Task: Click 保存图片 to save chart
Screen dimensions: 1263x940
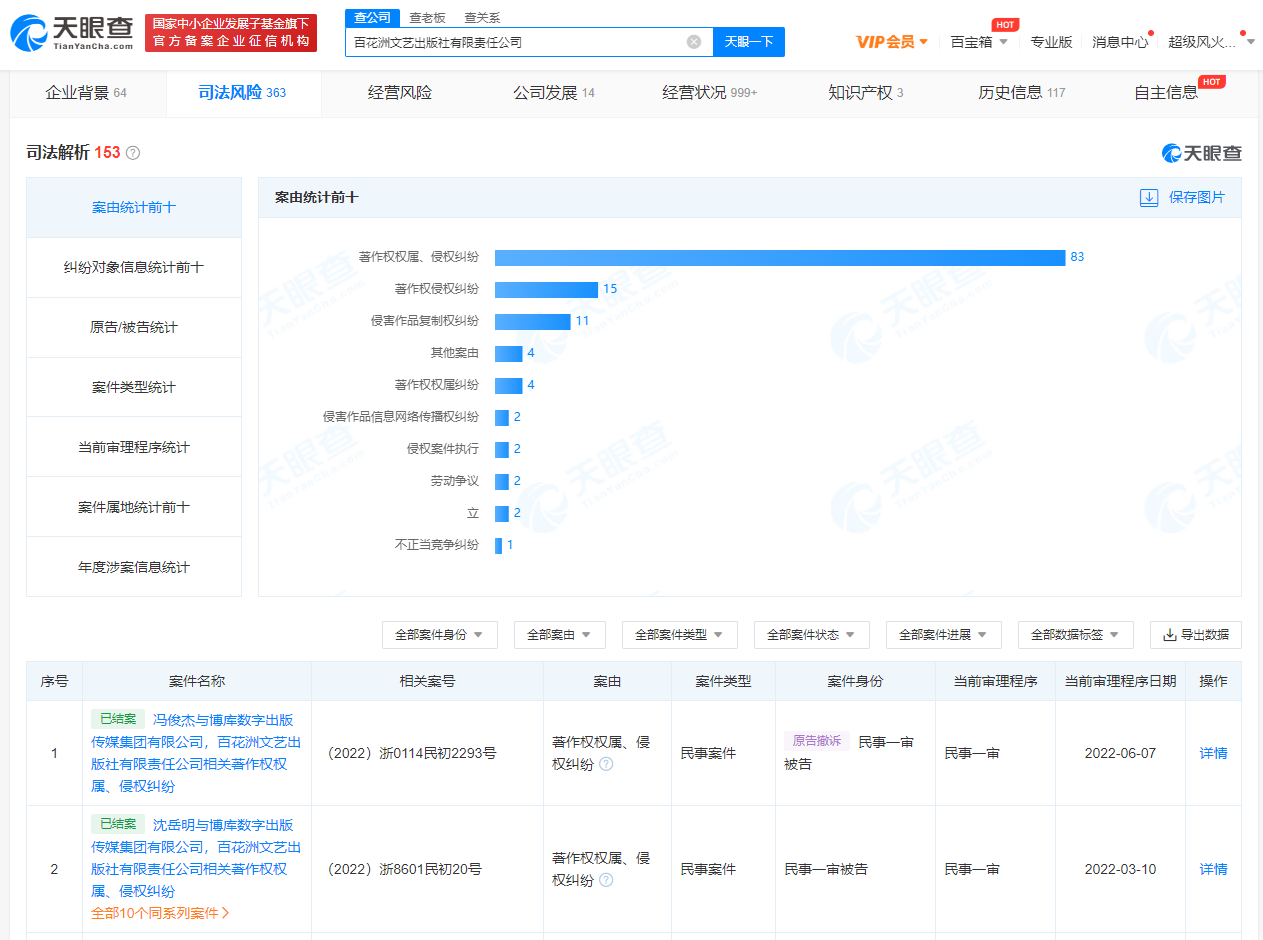Action: (1197, 198)
